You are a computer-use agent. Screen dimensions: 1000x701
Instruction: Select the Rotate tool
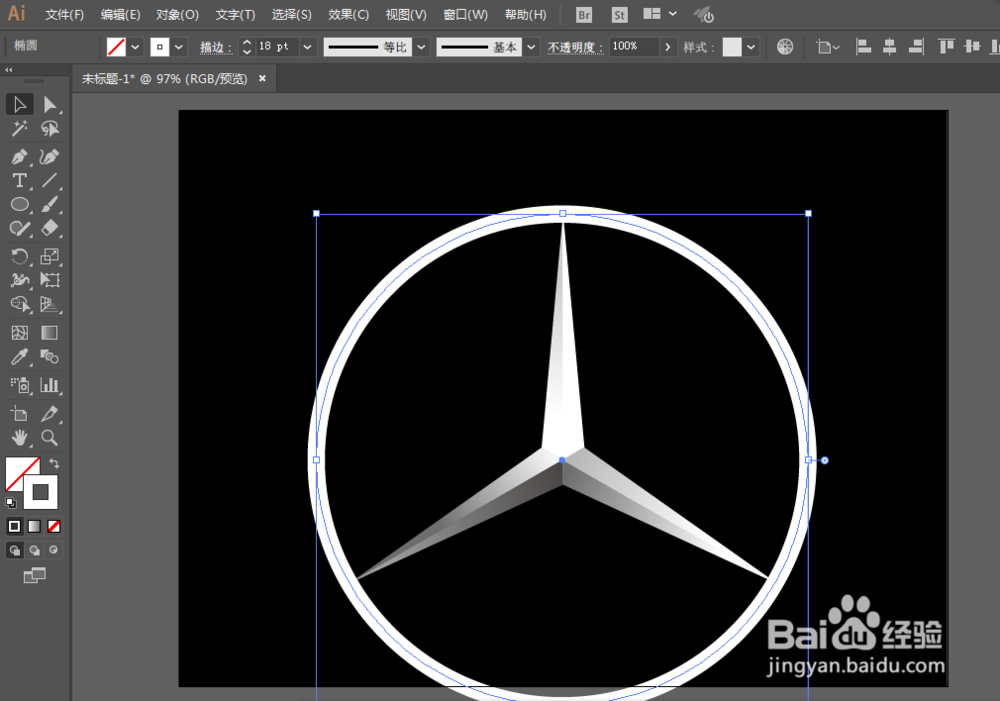[20, 256]
